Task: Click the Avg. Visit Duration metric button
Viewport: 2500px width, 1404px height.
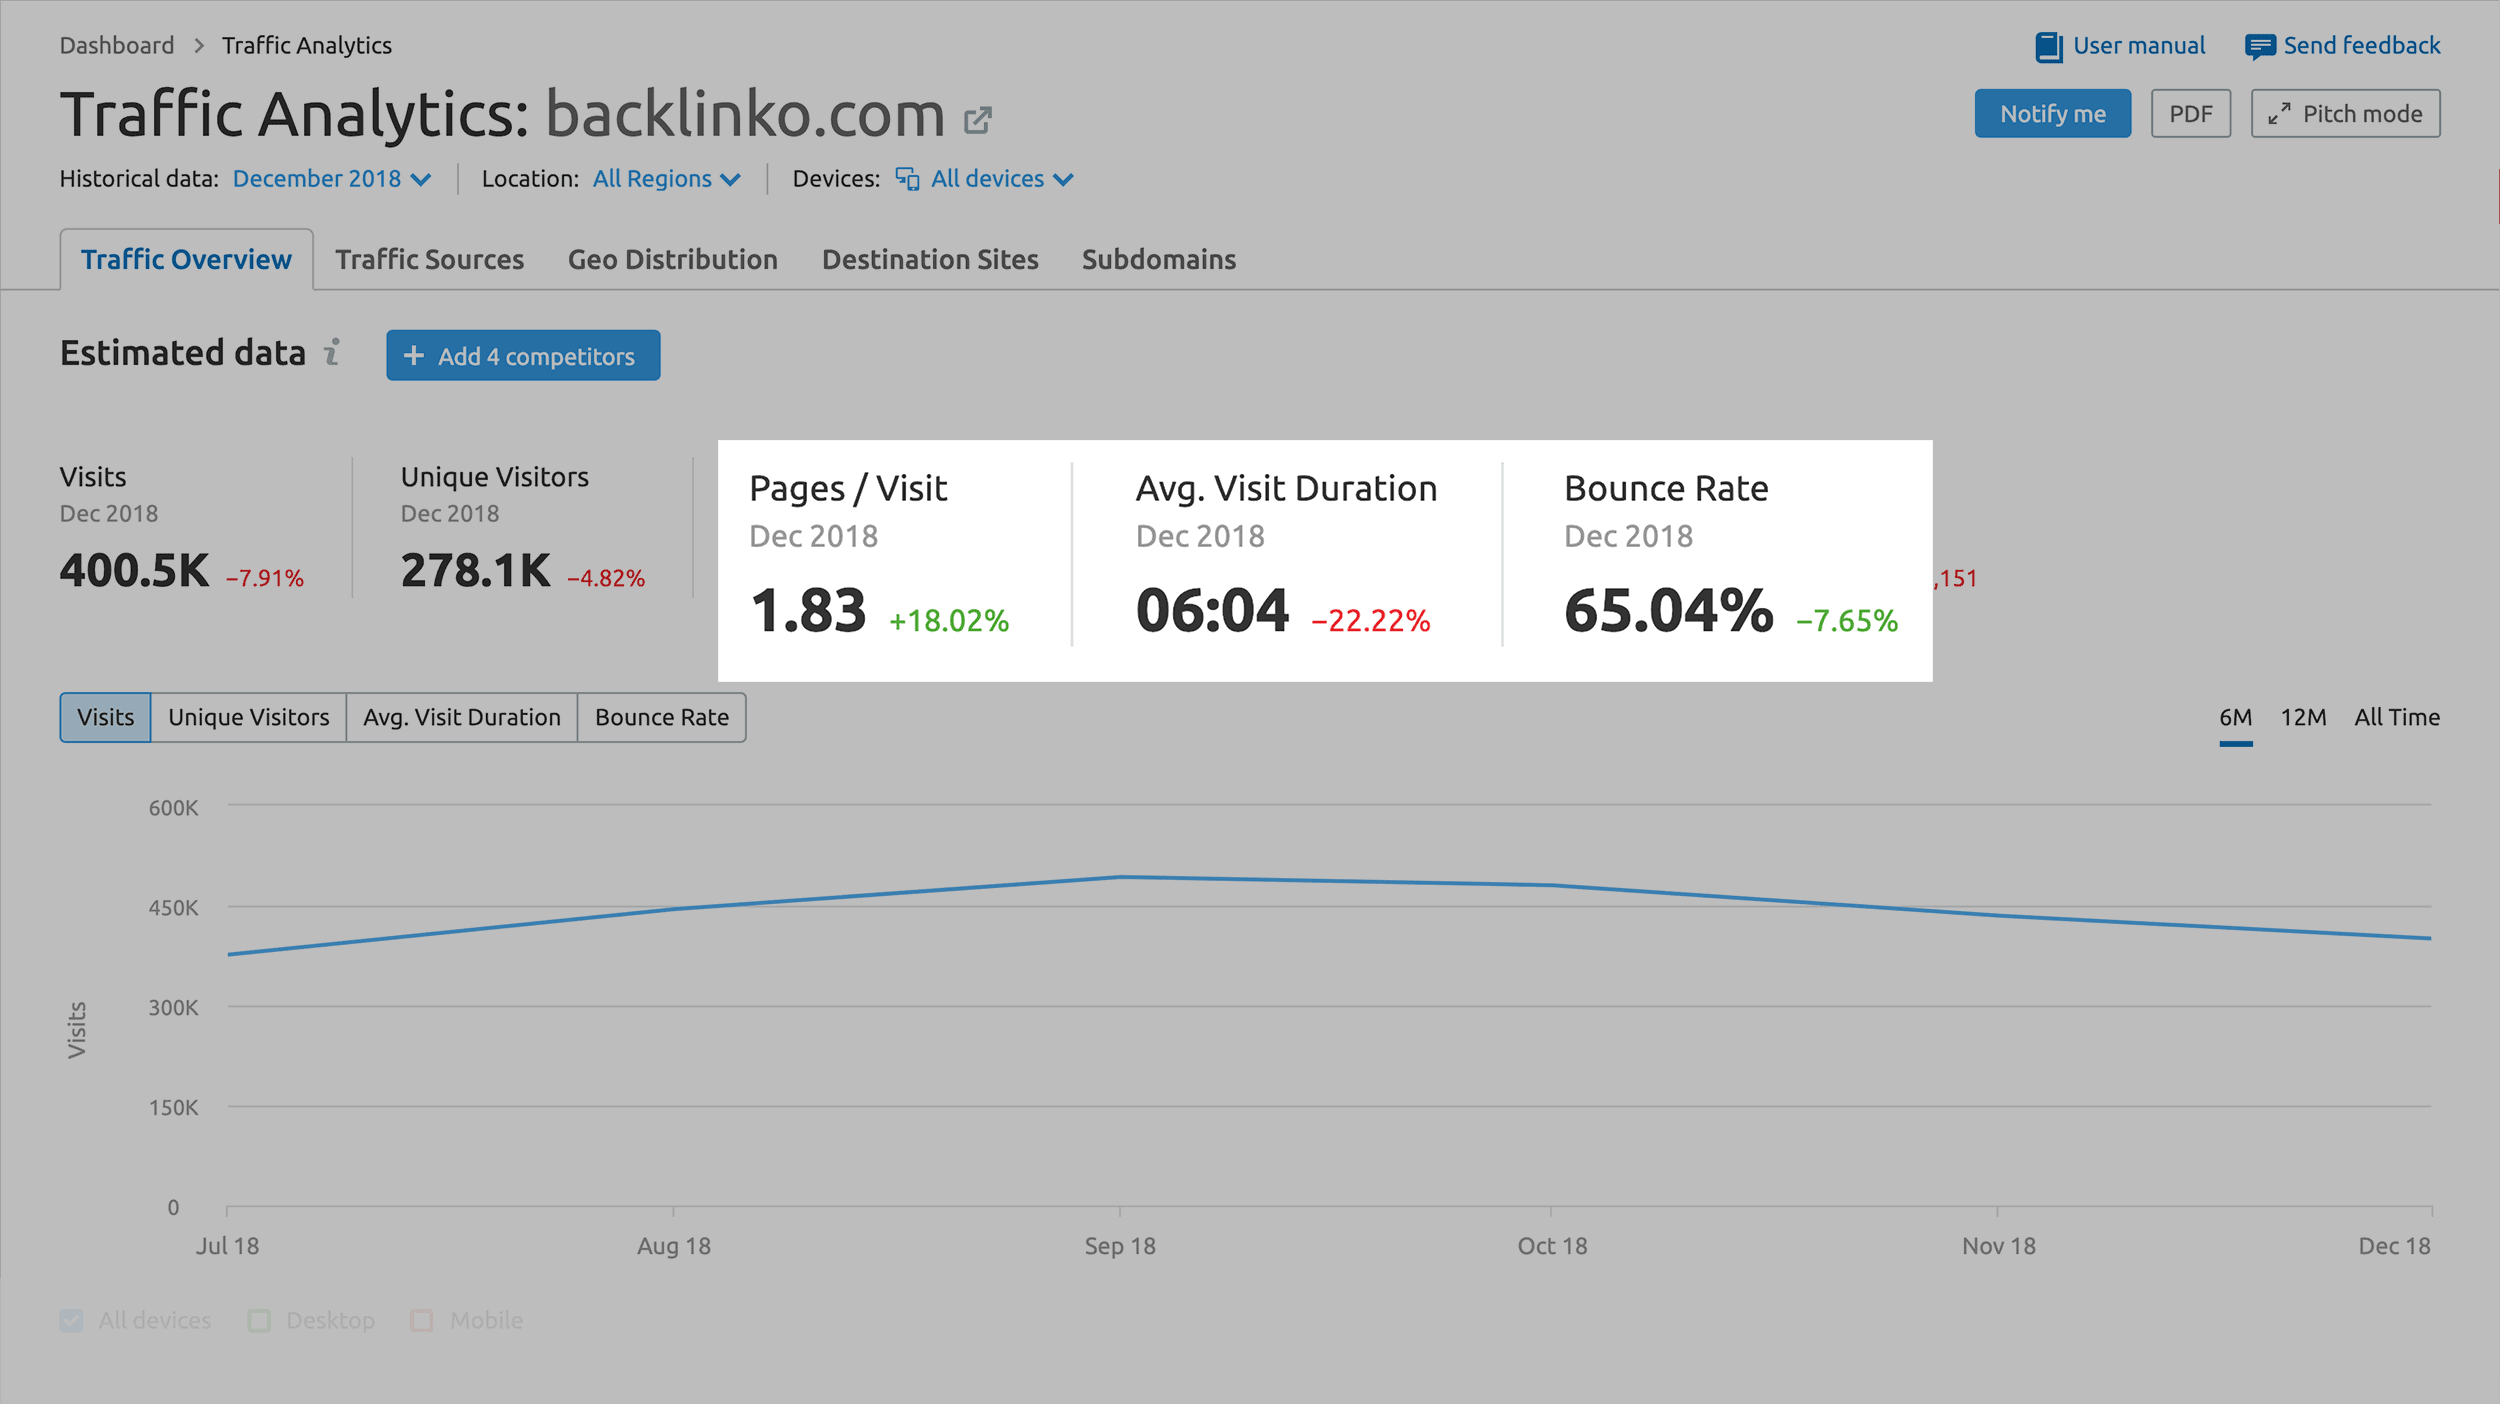Action: point(462,716)
